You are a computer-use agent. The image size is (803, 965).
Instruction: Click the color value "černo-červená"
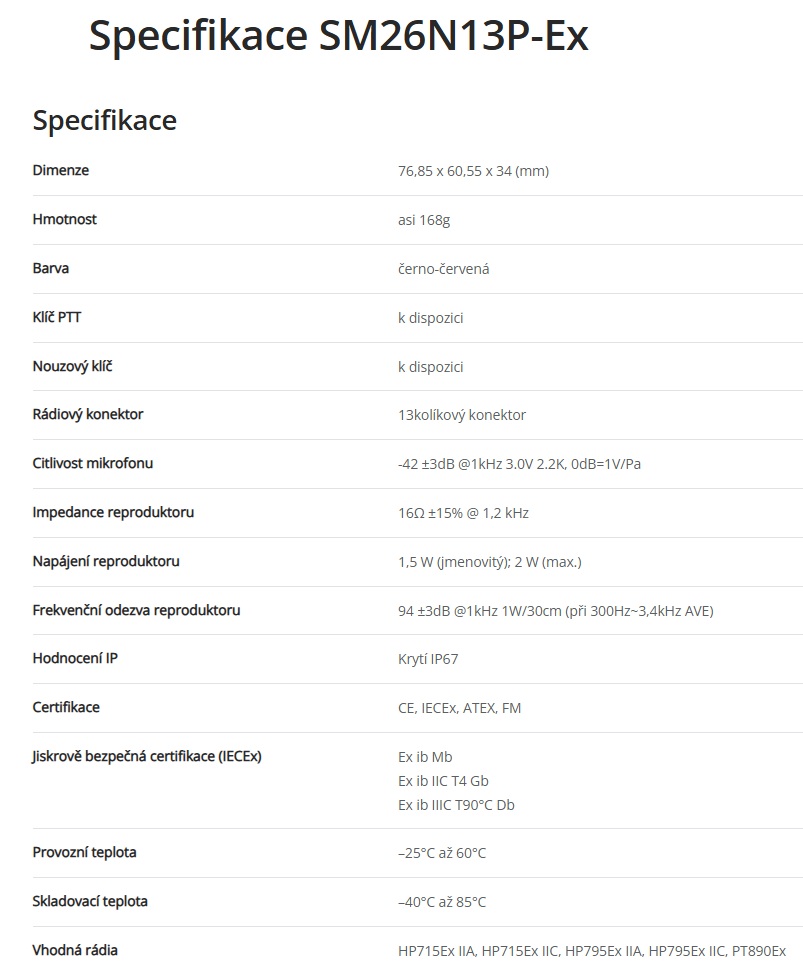[443, 269]
